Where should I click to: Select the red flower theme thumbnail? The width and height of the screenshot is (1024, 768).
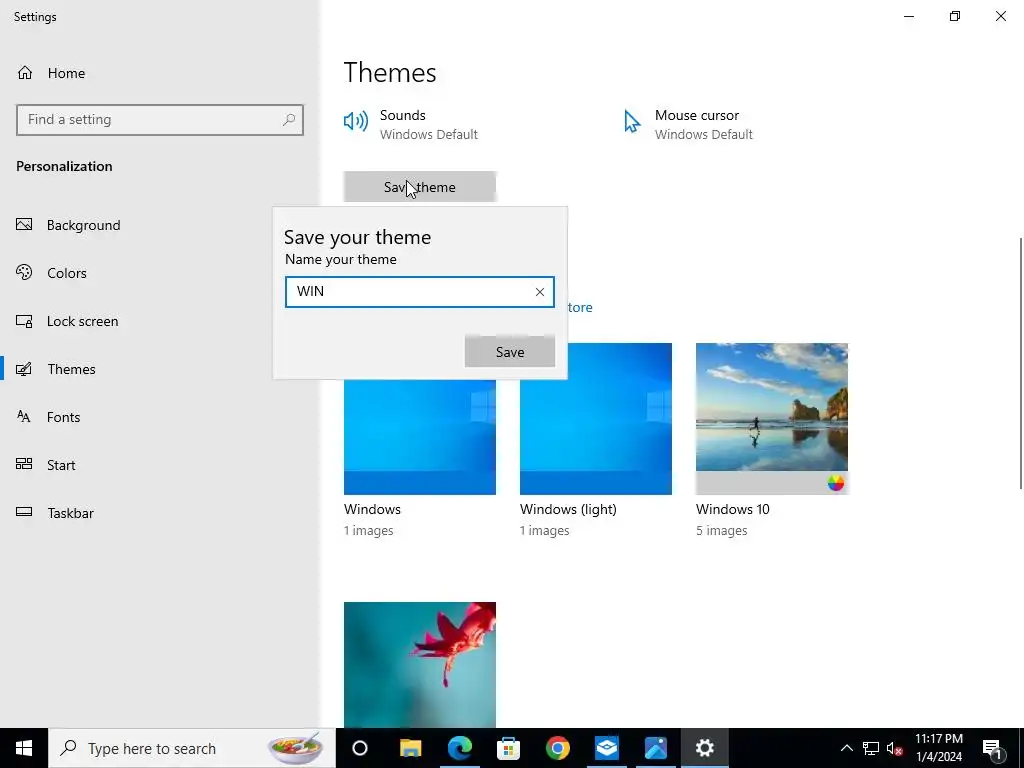420,664
